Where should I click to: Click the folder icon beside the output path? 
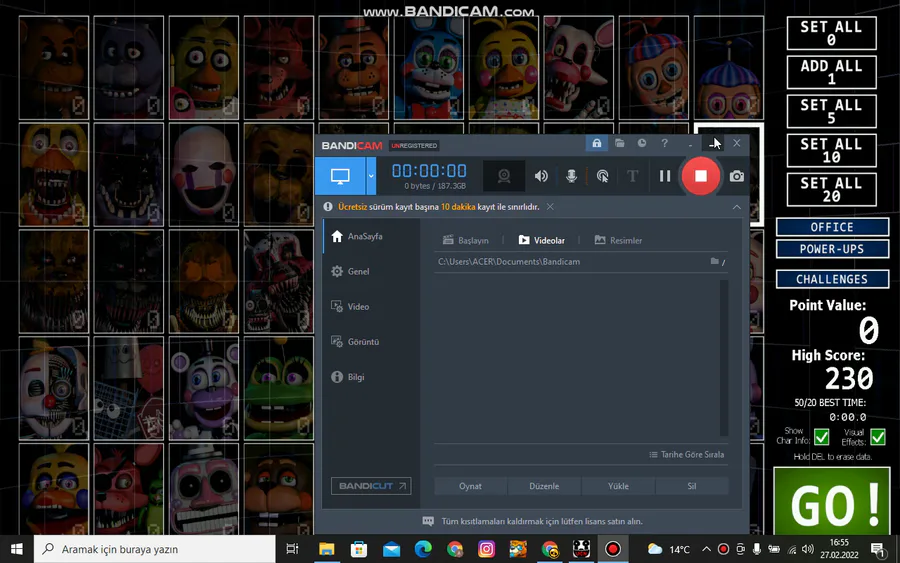715,261
